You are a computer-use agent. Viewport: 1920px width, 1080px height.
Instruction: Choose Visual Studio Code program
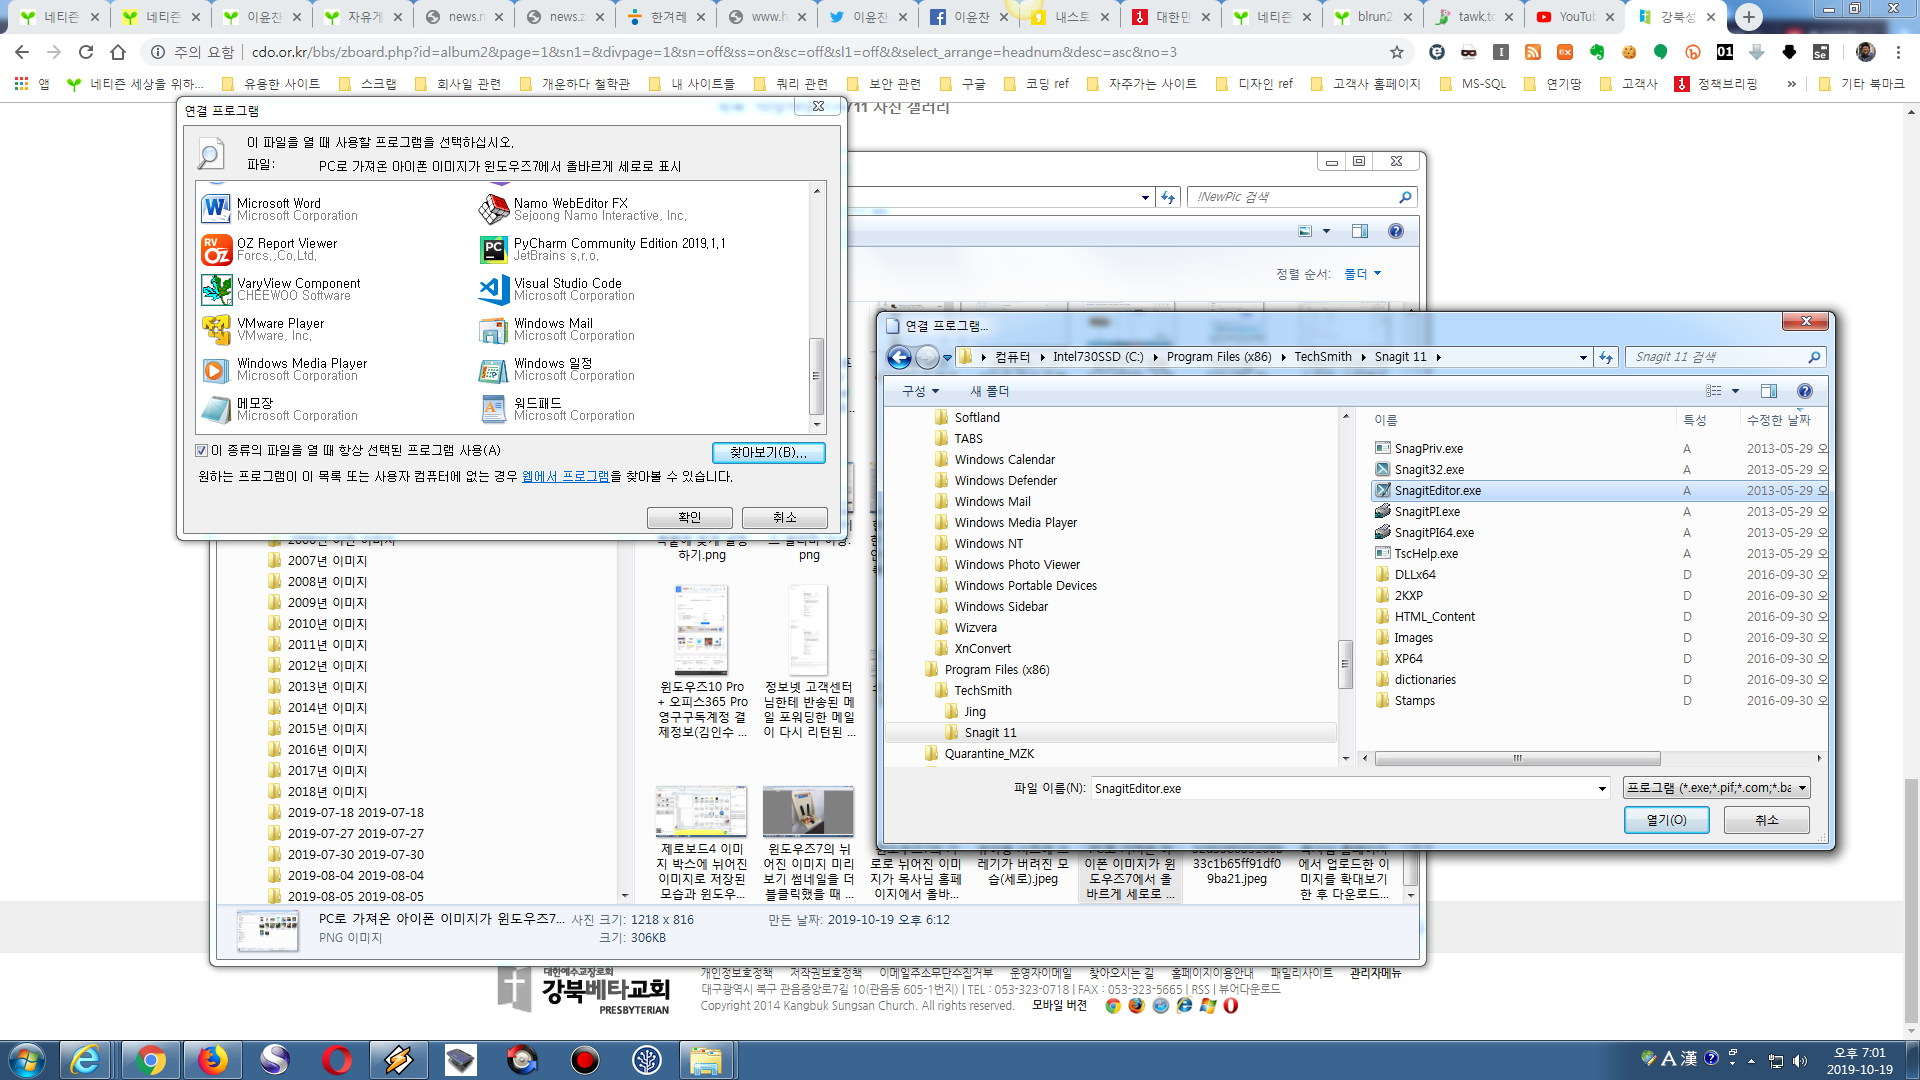point(557,289)
